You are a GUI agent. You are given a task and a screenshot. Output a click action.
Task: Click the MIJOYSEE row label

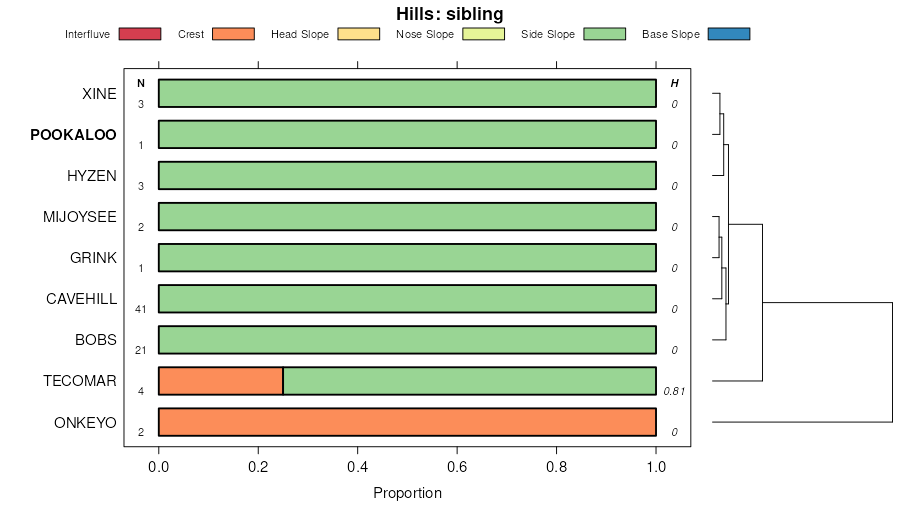80,217
